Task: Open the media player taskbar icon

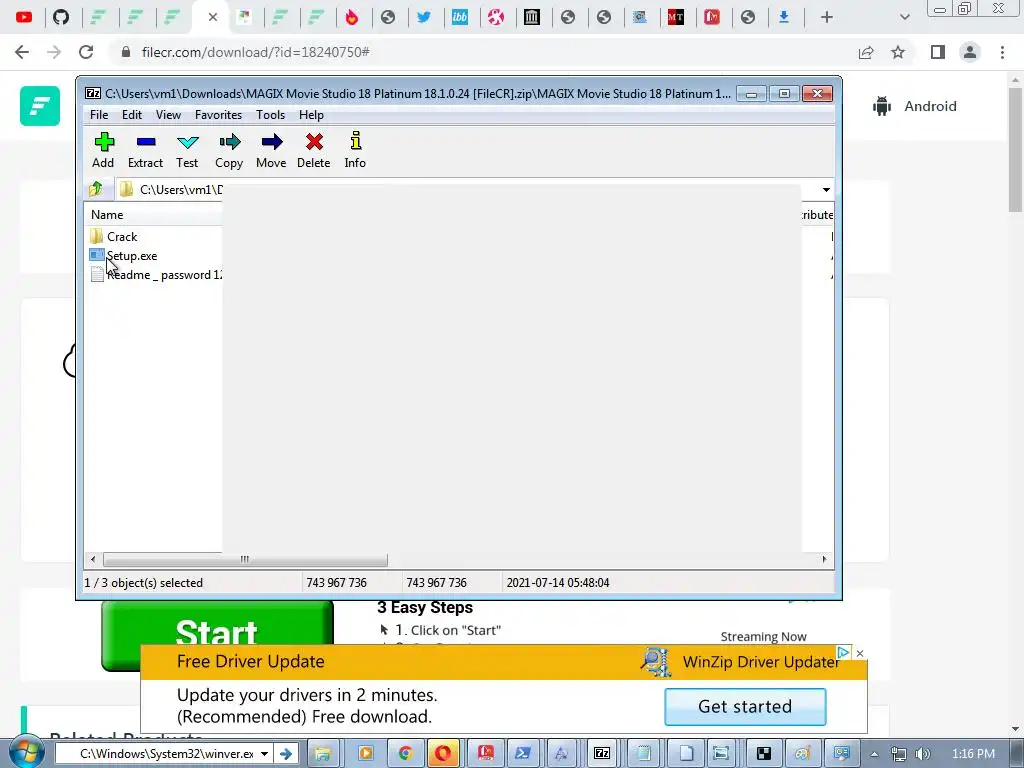Action: 366,754
